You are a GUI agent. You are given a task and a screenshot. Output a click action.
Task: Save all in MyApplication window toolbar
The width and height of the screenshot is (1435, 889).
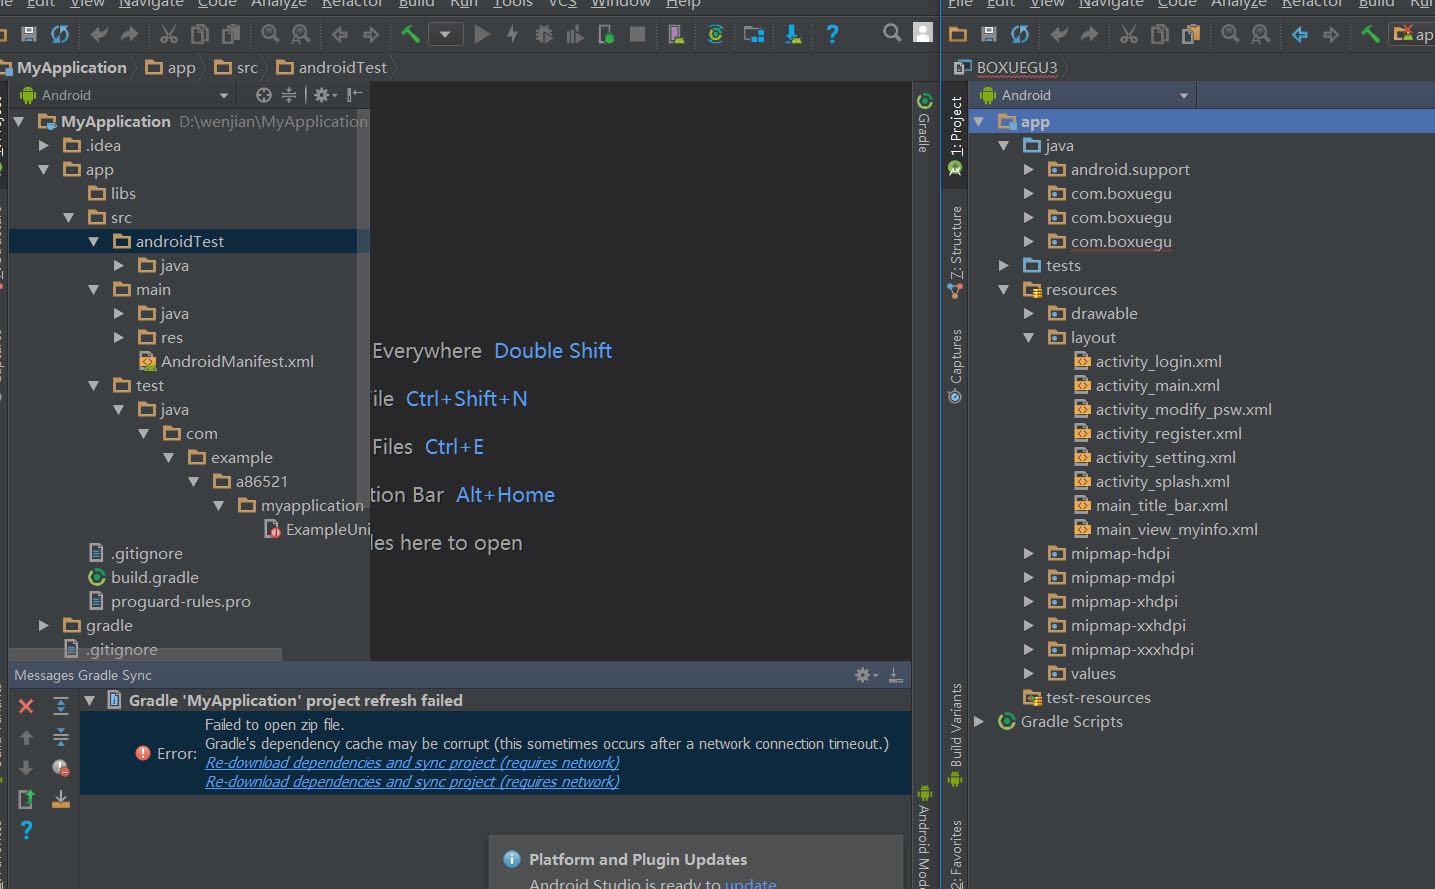click(x=29, y=35)
